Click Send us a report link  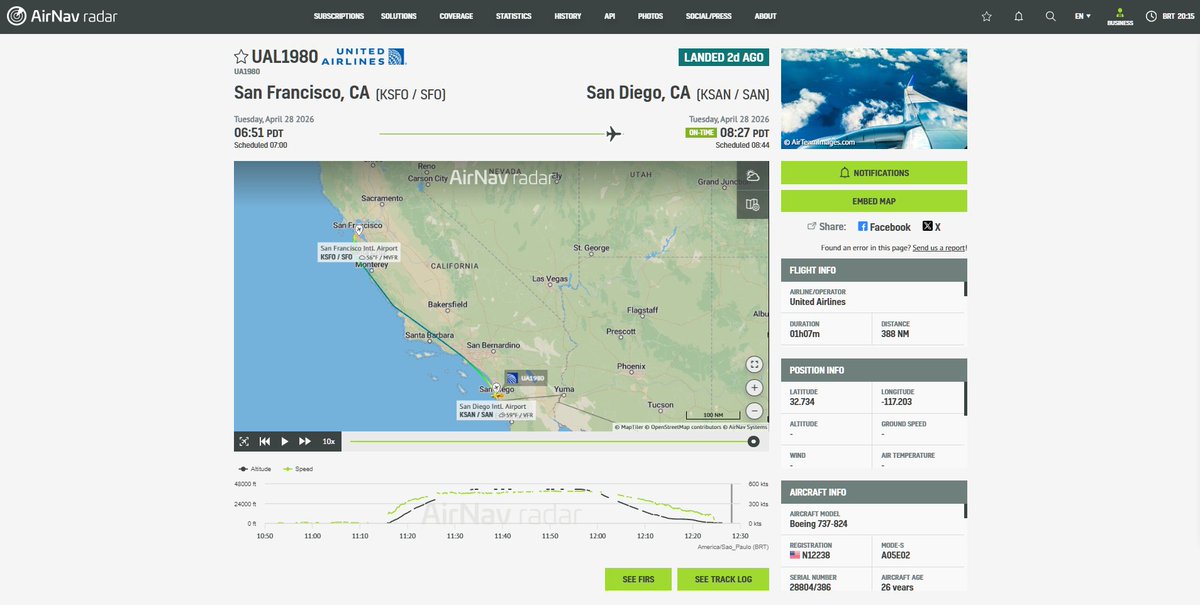(940, 247)
